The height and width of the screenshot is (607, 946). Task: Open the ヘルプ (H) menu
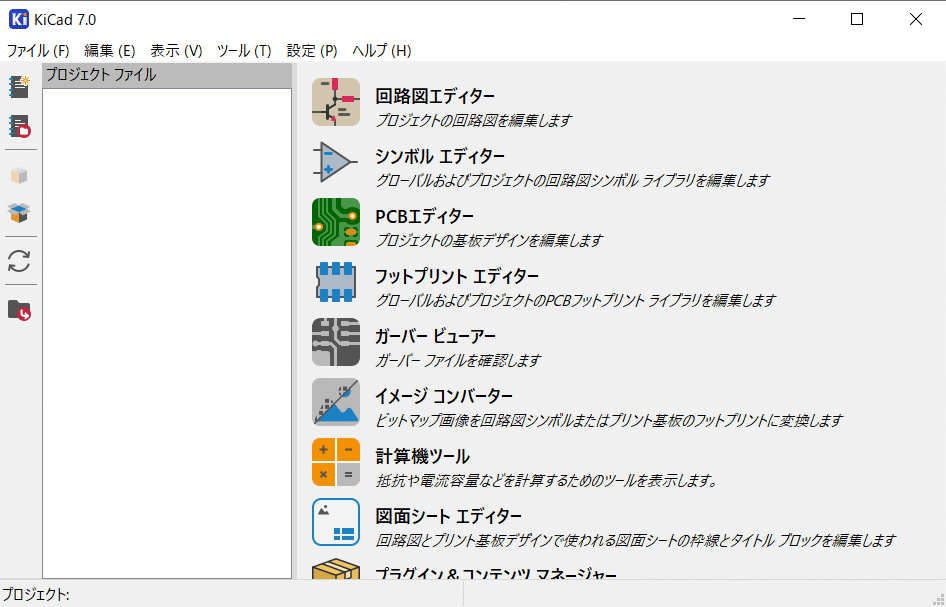[382, 51]
